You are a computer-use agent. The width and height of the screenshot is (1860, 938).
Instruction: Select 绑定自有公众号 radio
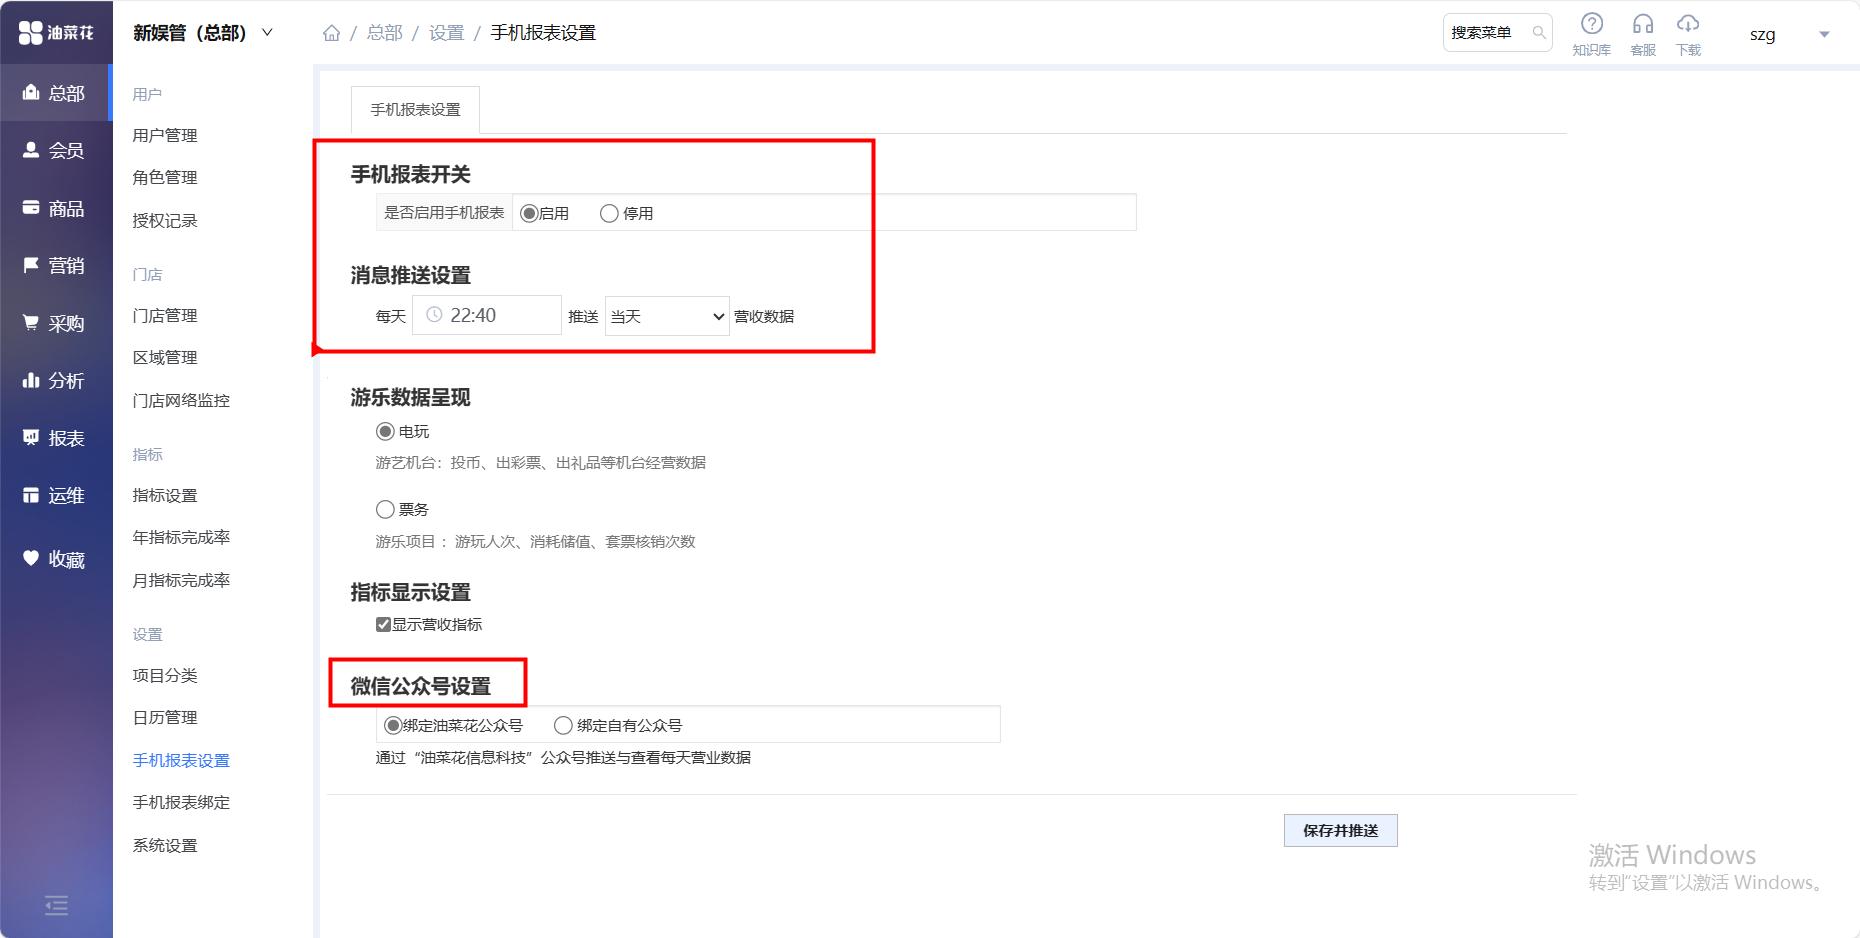[x=563, y=725]
